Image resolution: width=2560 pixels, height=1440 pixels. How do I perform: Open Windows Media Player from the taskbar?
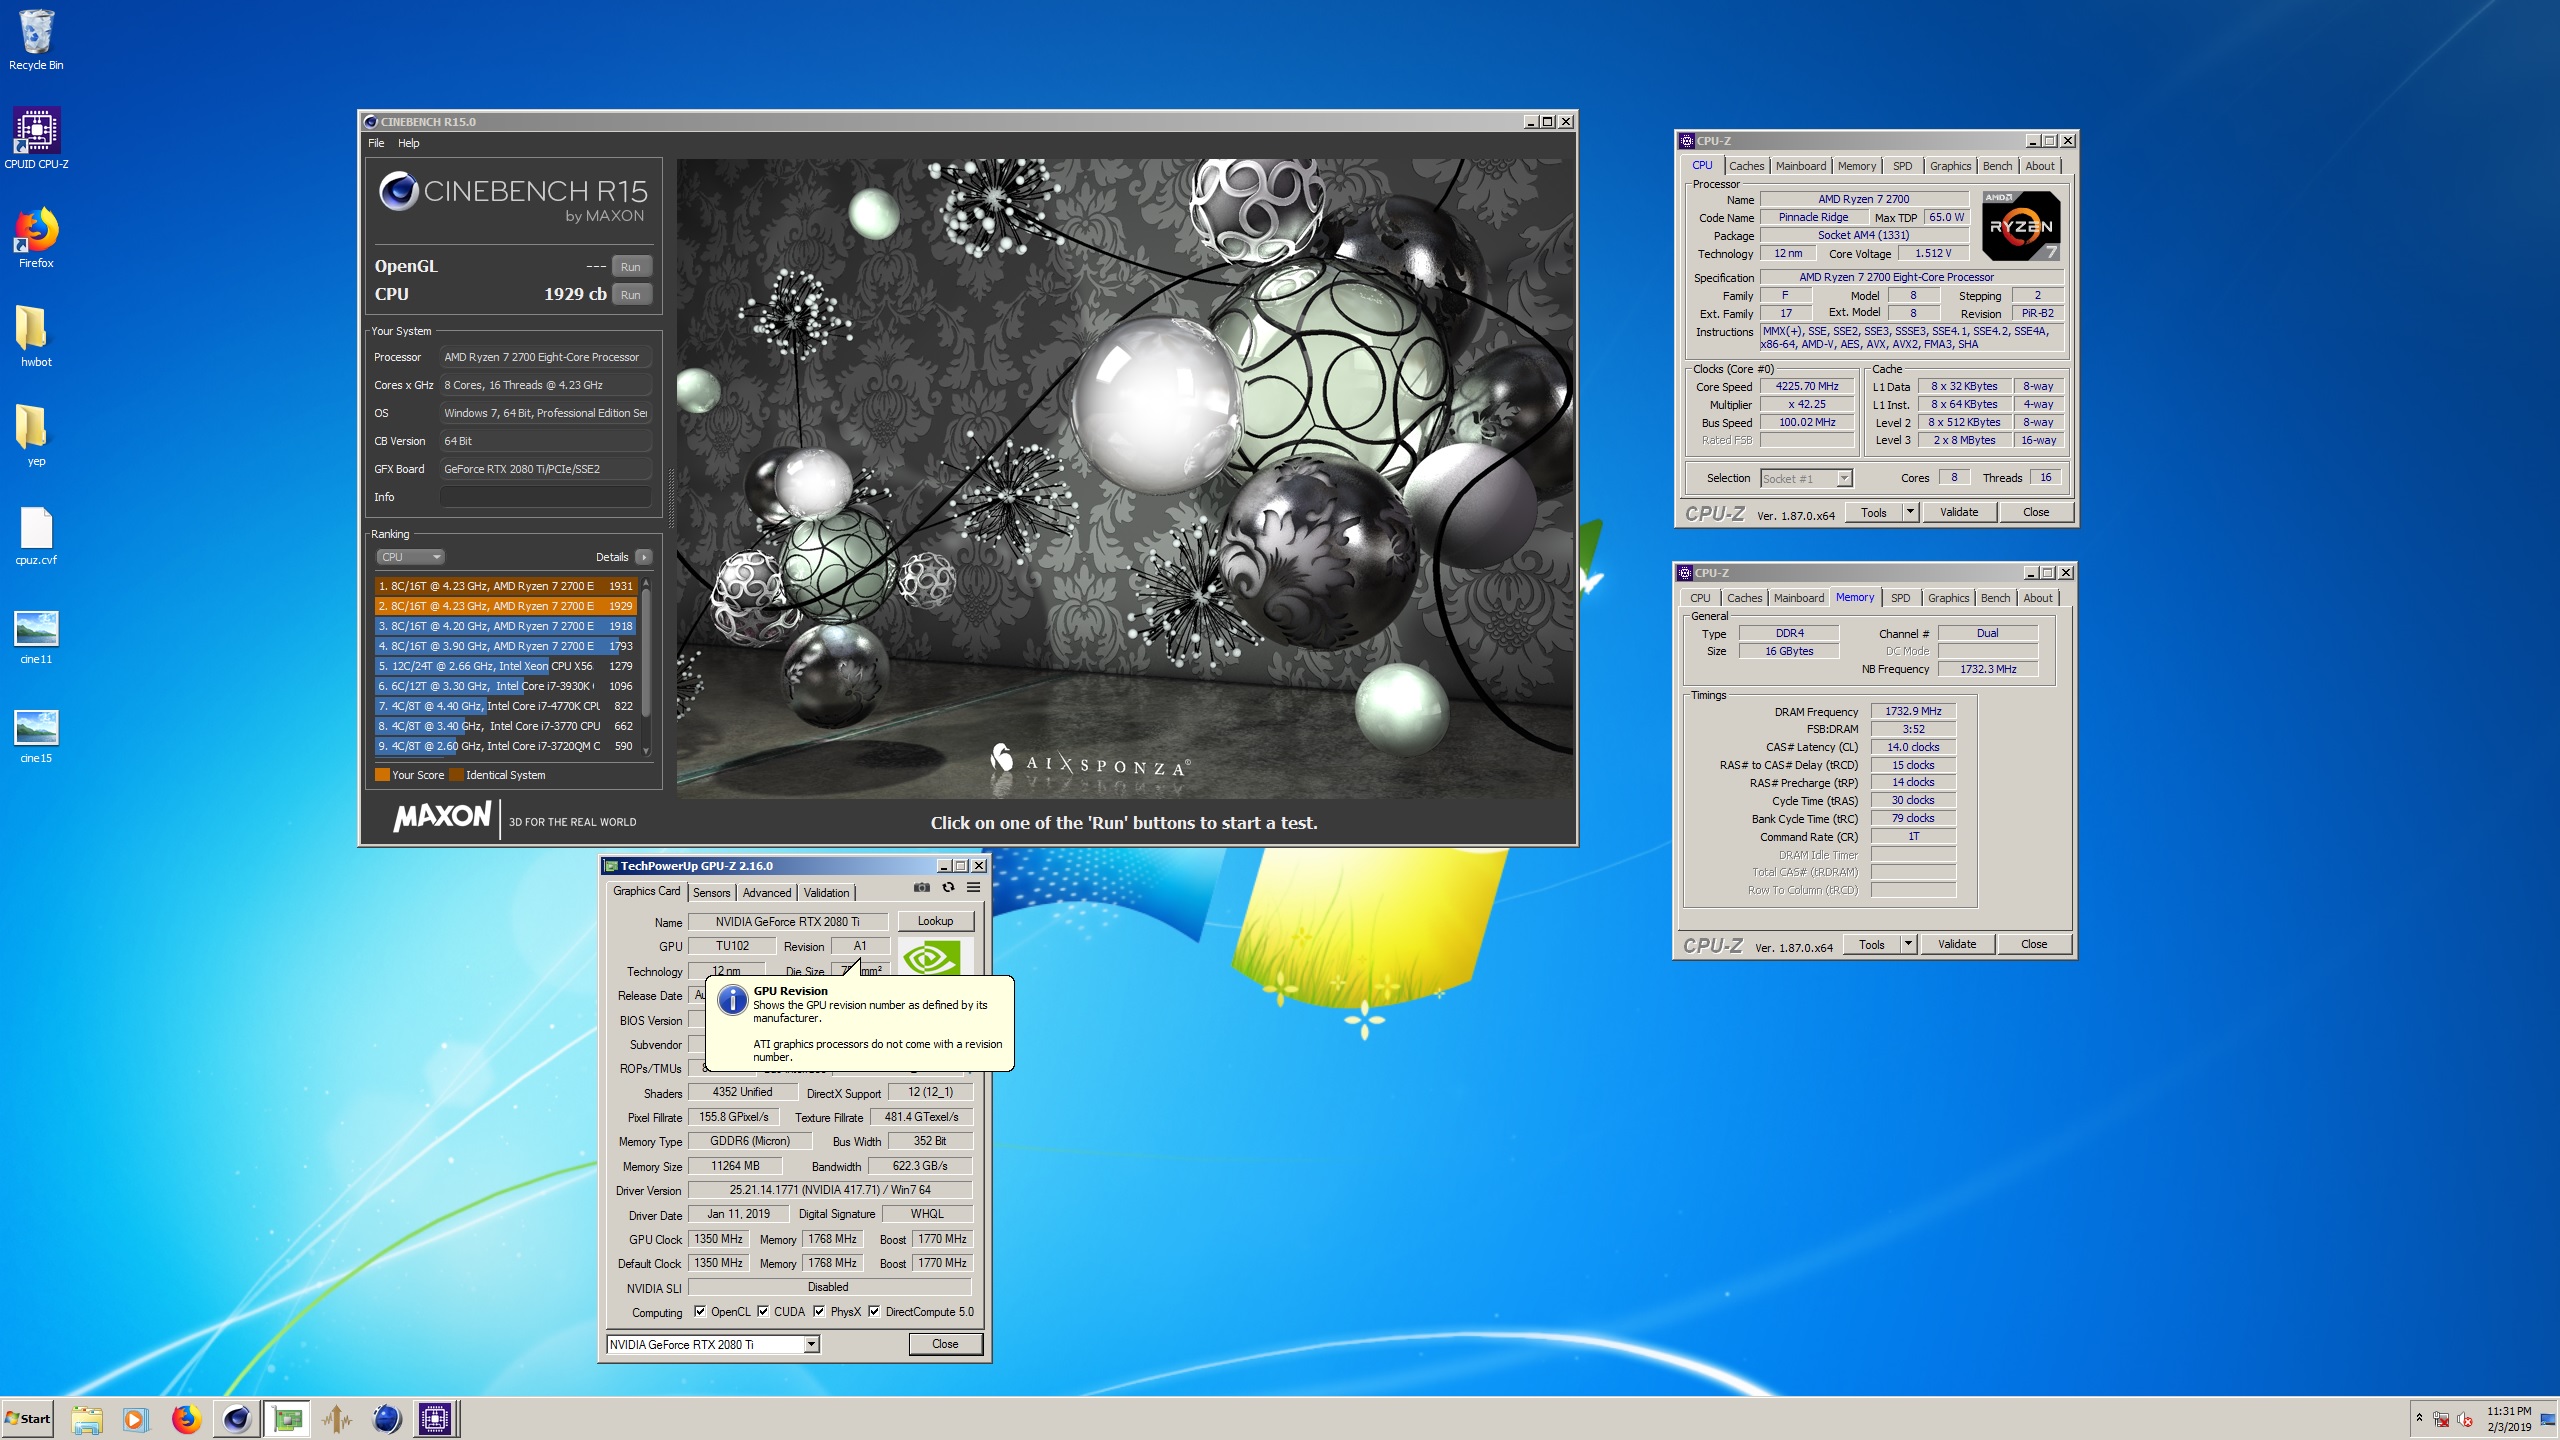[135, 1418]
